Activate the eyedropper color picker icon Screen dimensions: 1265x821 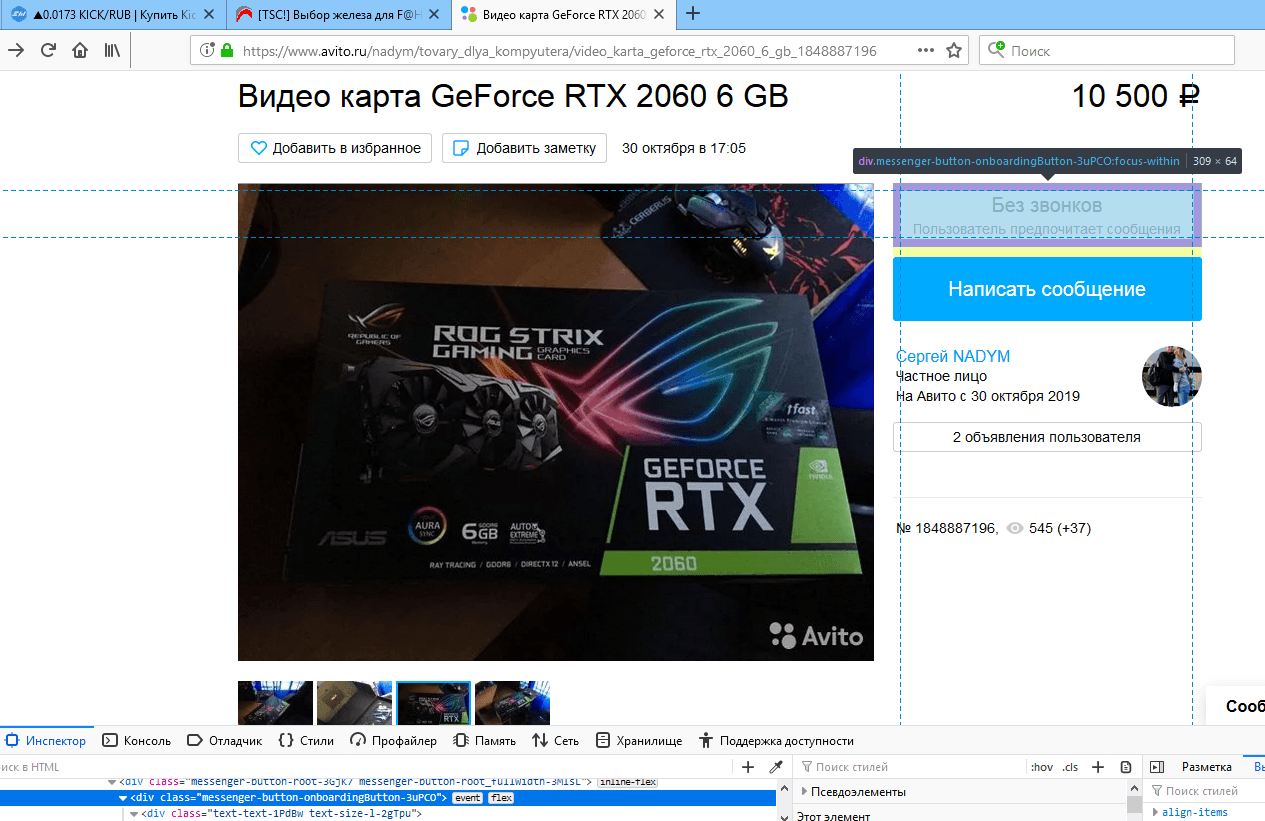click(775, 767)
